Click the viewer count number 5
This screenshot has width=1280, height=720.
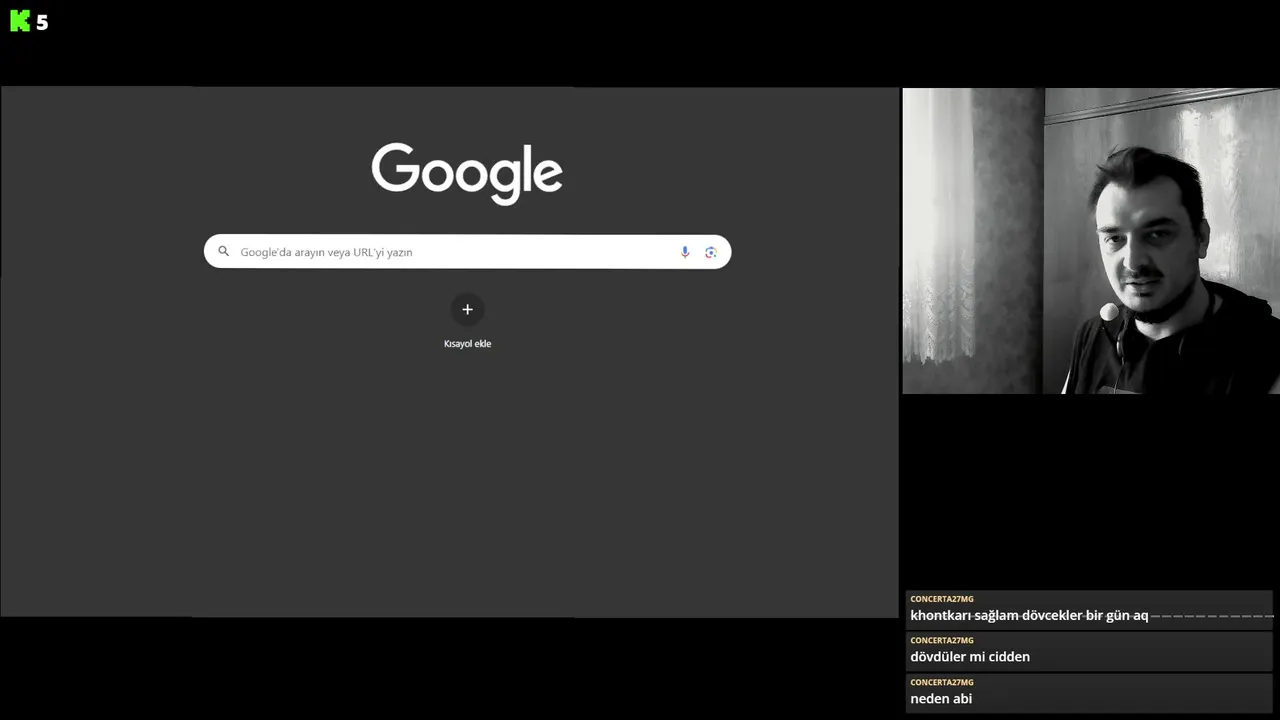point(42,22)
